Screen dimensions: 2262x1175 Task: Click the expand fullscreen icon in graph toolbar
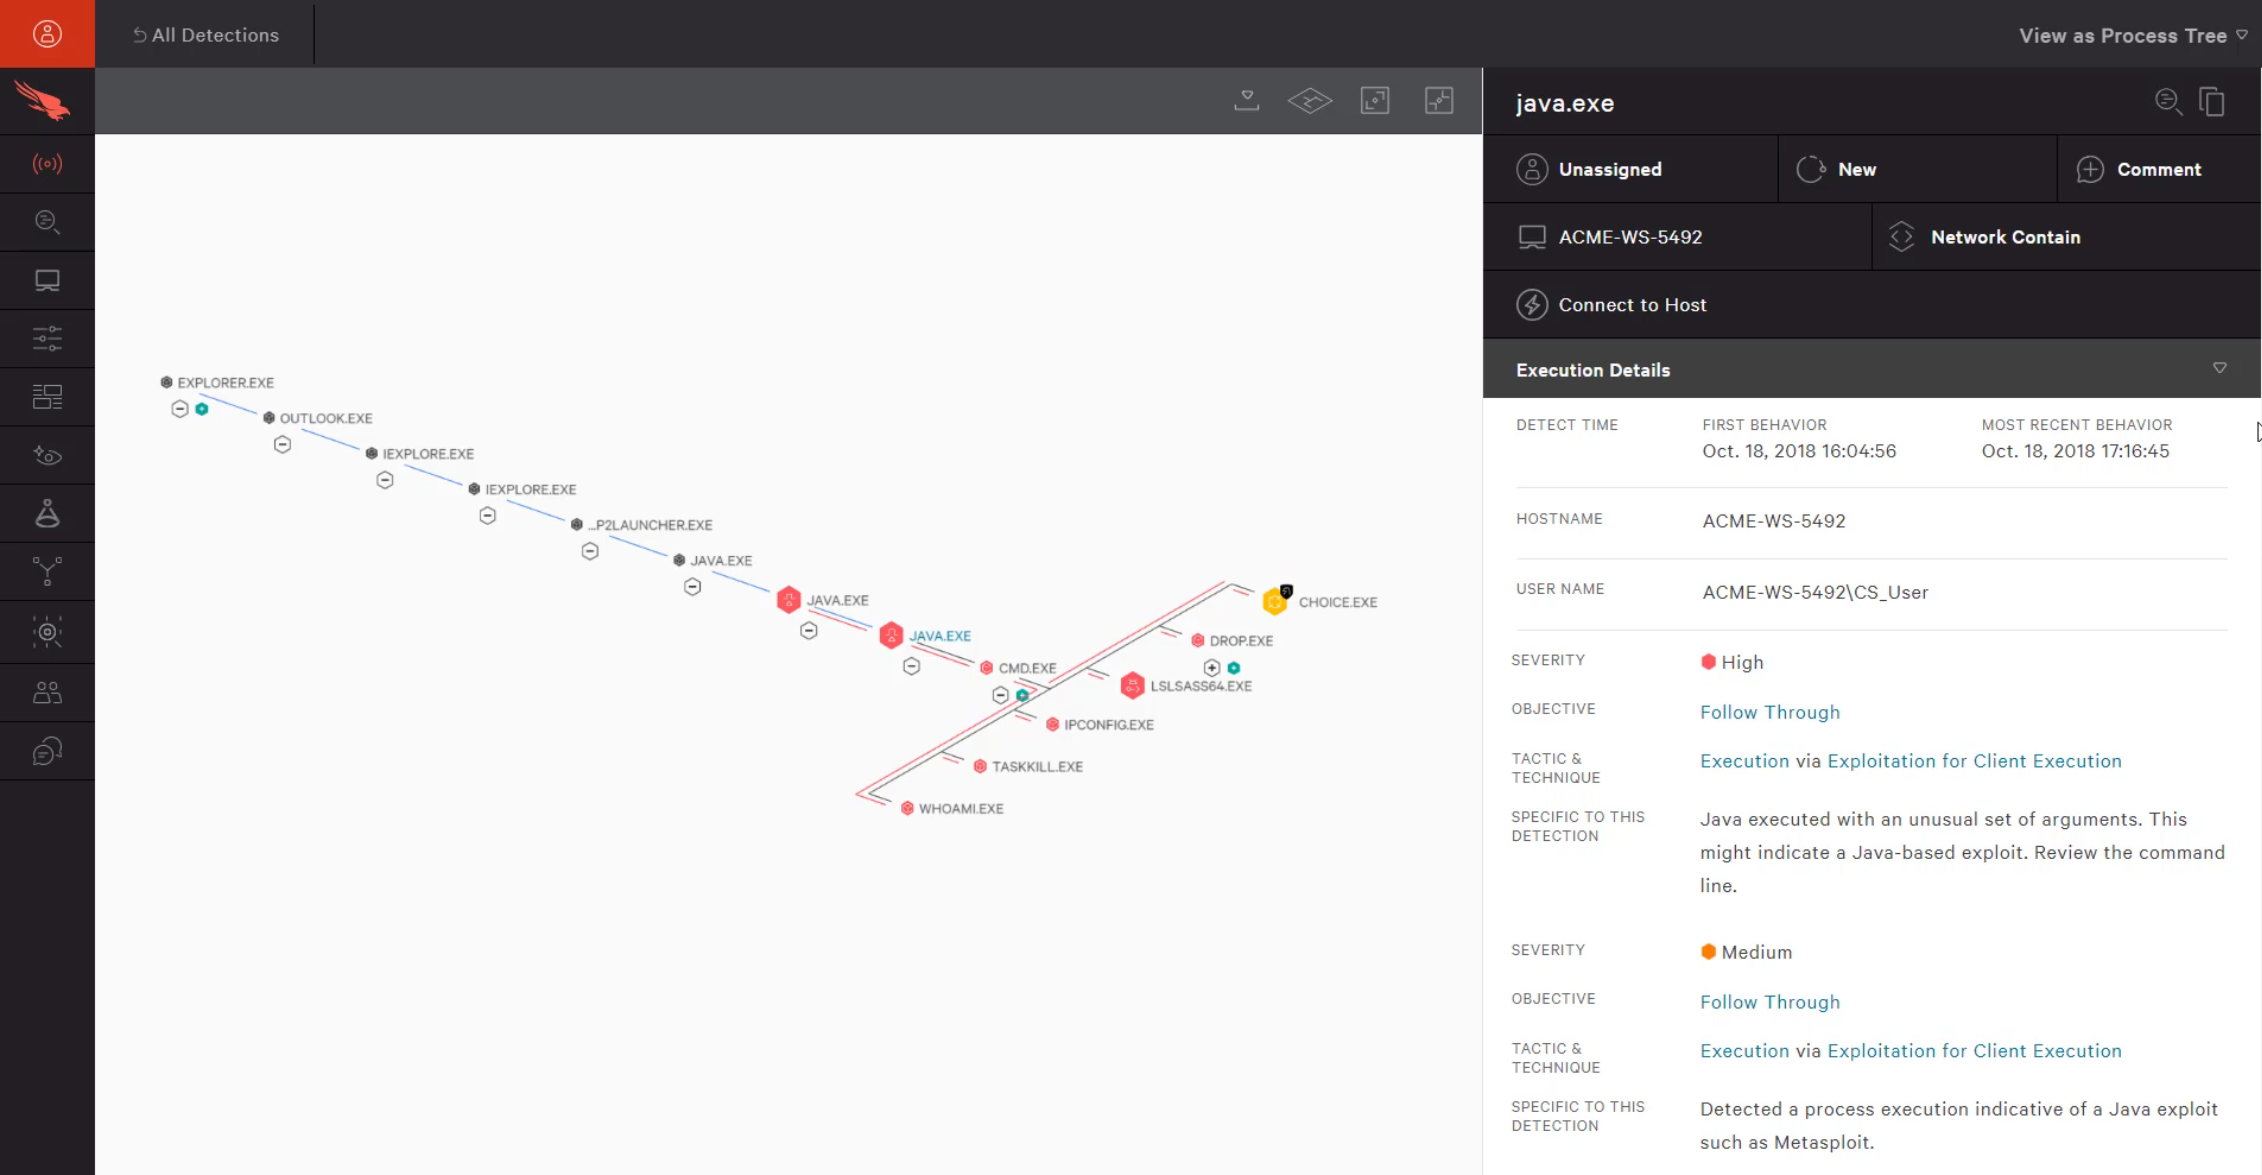coord(1375,100)
